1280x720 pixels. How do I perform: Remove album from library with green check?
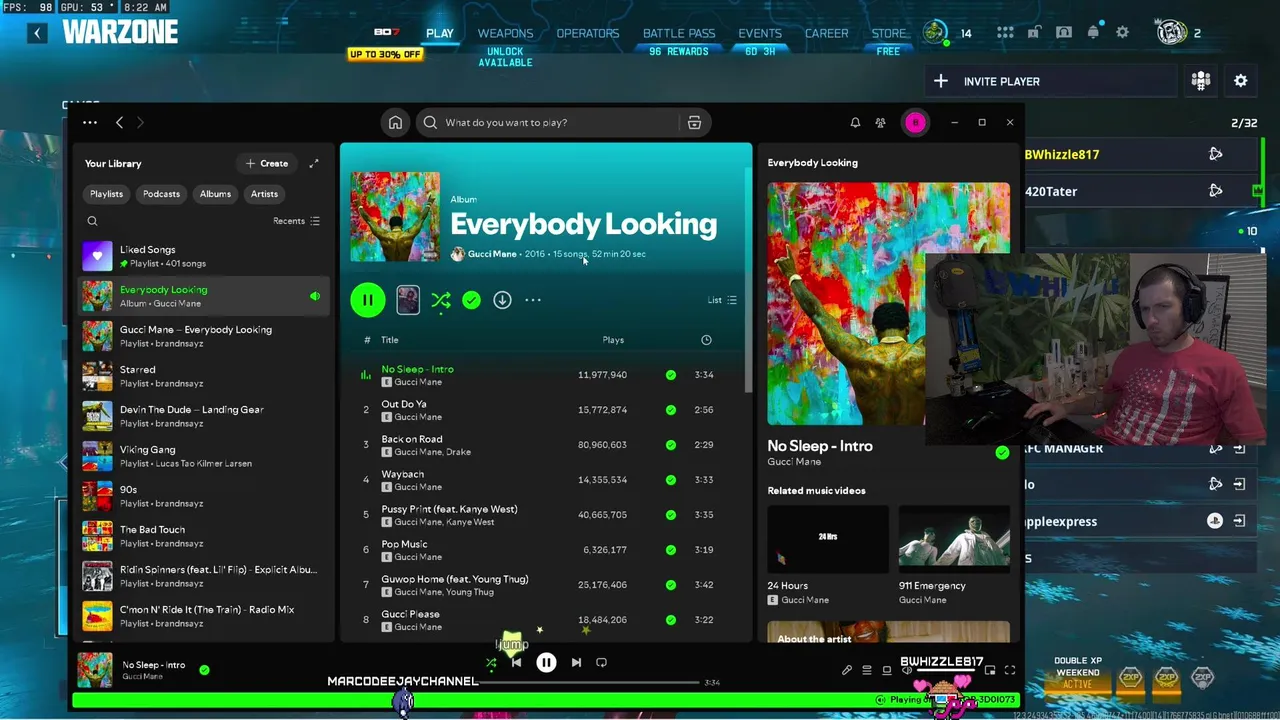(471, 300)
